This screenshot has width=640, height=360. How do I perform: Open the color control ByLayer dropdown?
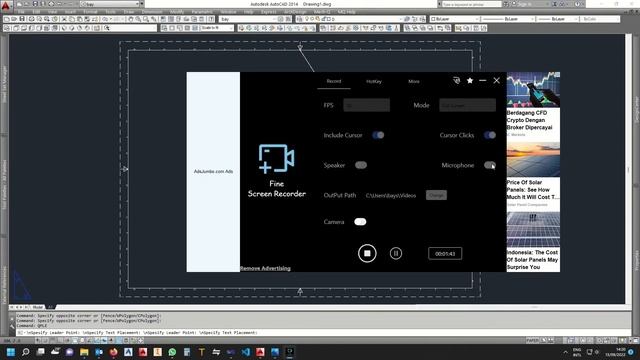454,19
